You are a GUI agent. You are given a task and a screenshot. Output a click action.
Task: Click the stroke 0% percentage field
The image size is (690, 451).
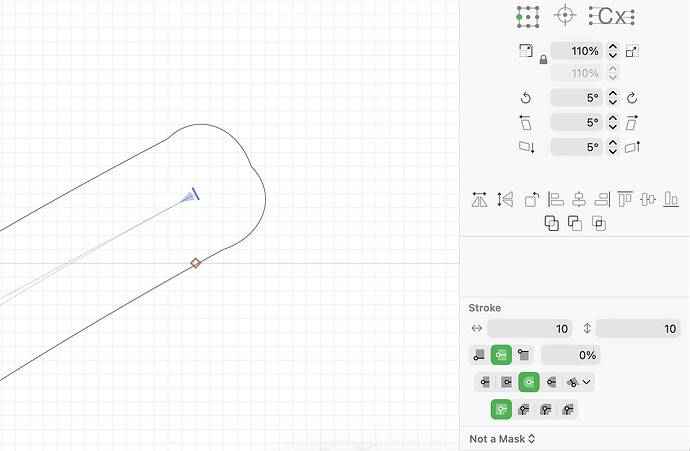pyautogui.click(x=570, y=355)
